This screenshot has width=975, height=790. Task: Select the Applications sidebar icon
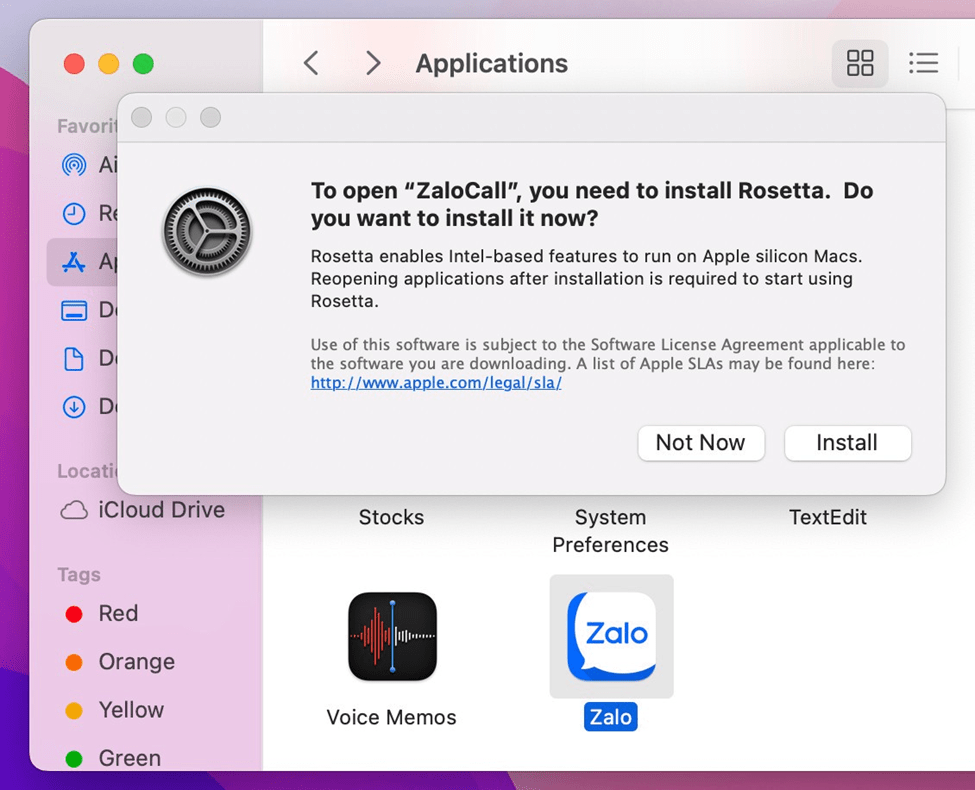[75, 262]
